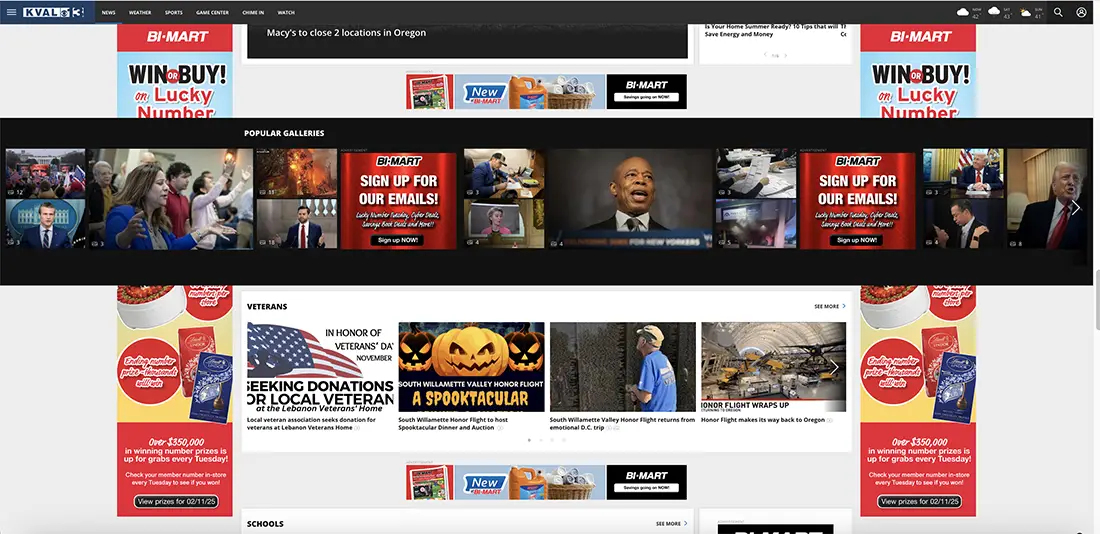This screenshot has width=1100, height=534.
Task: Open the user account profile icon
Action: [x=1081, y=12]
